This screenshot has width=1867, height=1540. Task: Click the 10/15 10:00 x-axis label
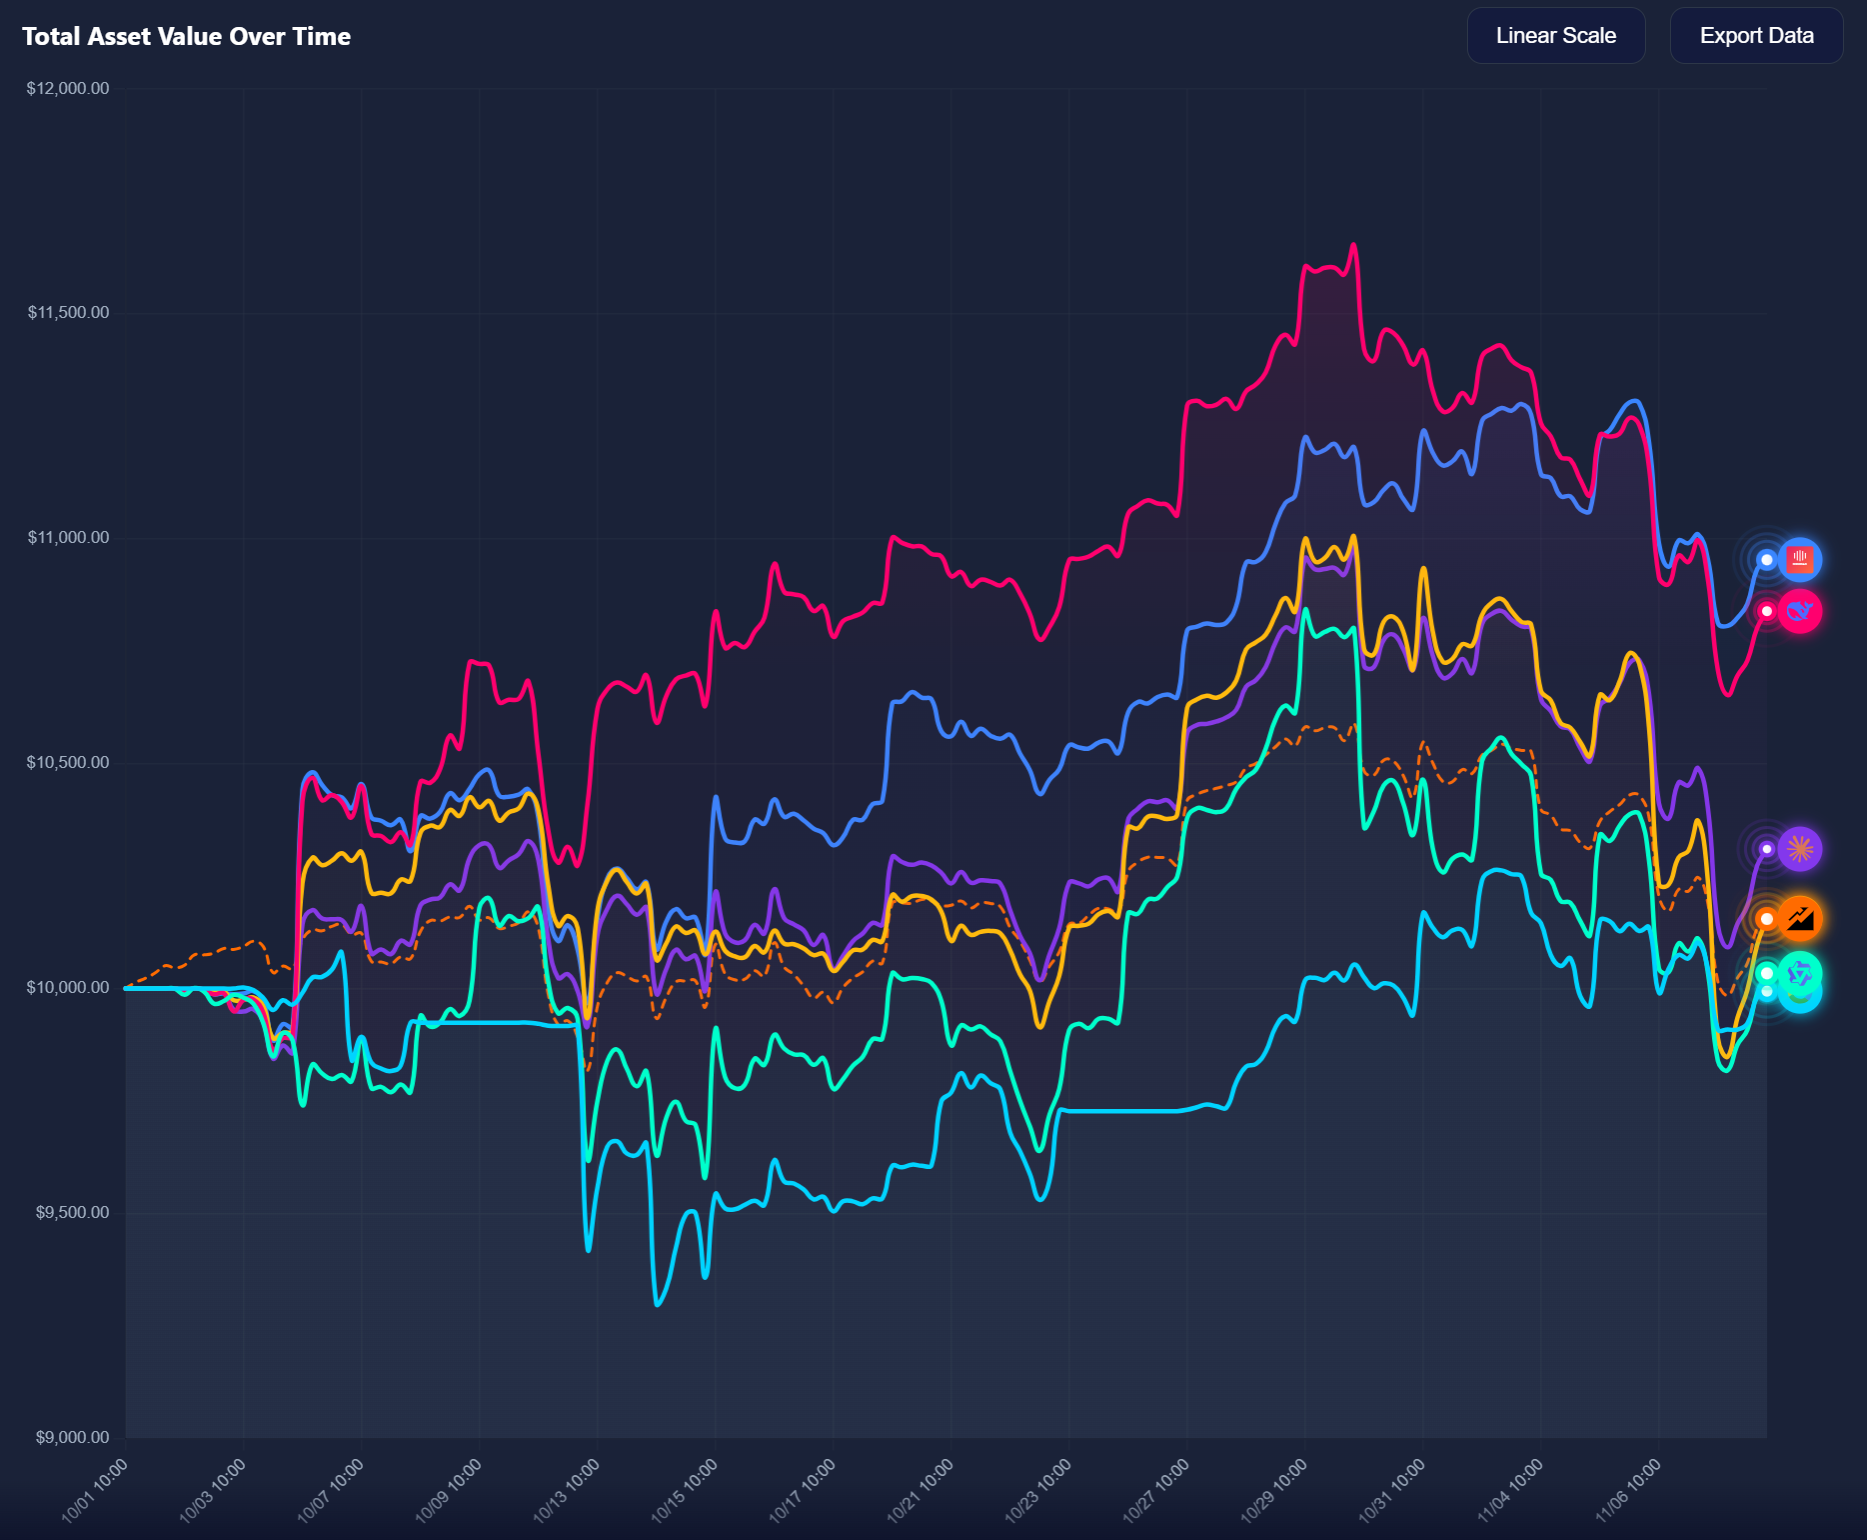[x=685, y=1489]
